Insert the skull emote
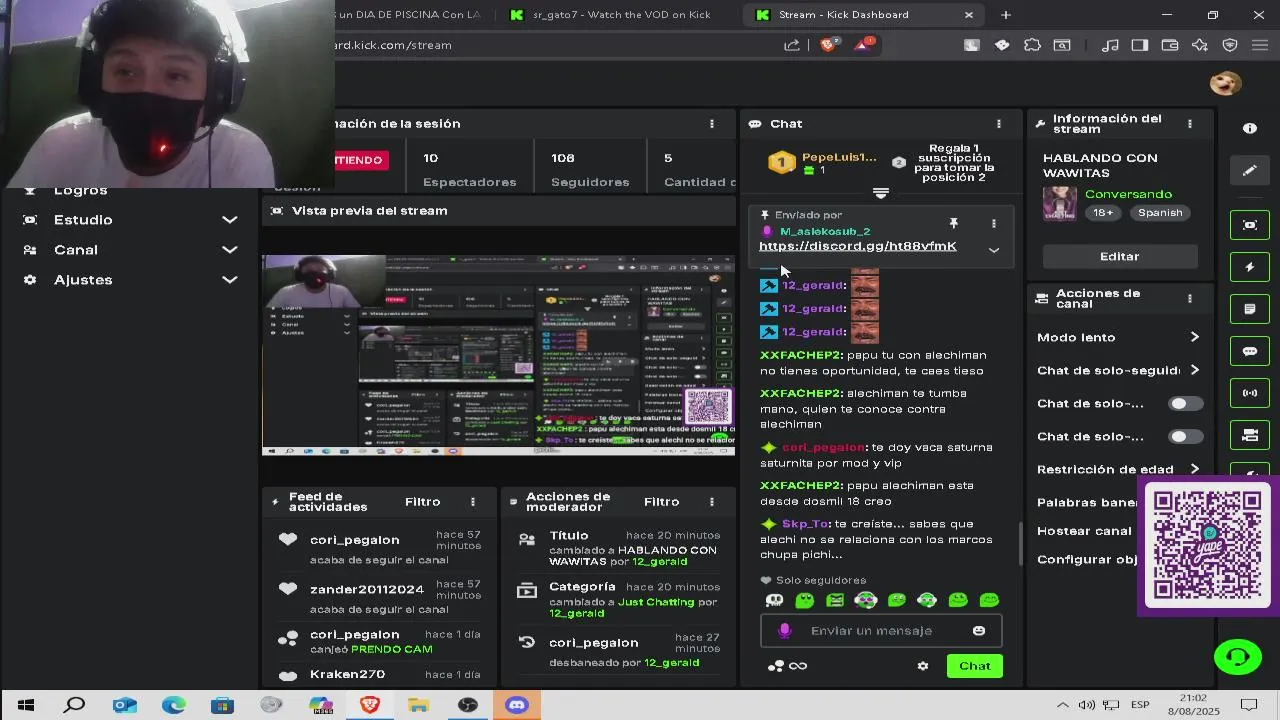Screen dimensions: 1280x720 [774, 600]
